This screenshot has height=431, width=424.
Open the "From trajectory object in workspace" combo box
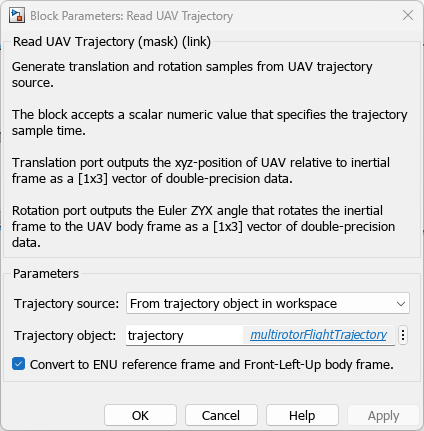(x=268, y=303)
